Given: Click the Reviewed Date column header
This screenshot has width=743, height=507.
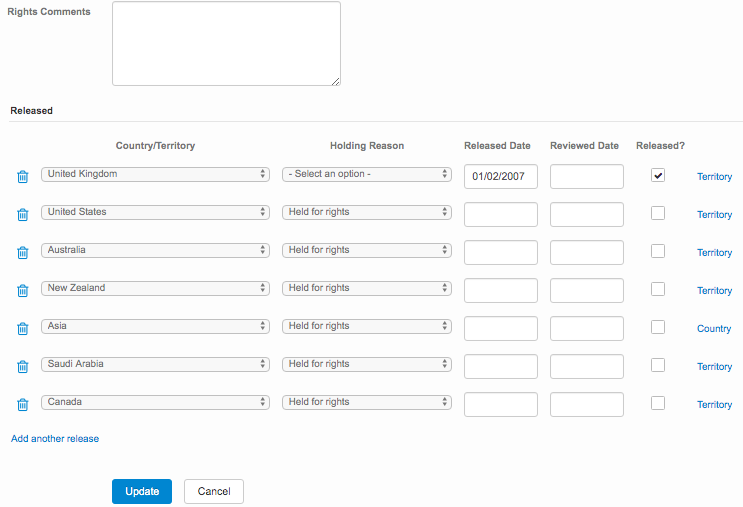Looking at the screenshot, I should [584, 145].
